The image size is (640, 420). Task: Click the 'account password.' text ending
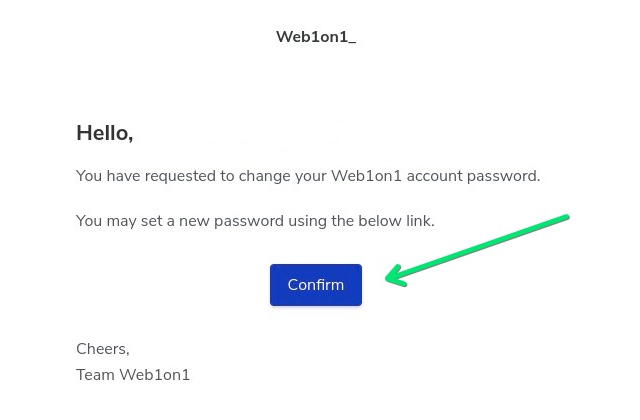[473, 176]
